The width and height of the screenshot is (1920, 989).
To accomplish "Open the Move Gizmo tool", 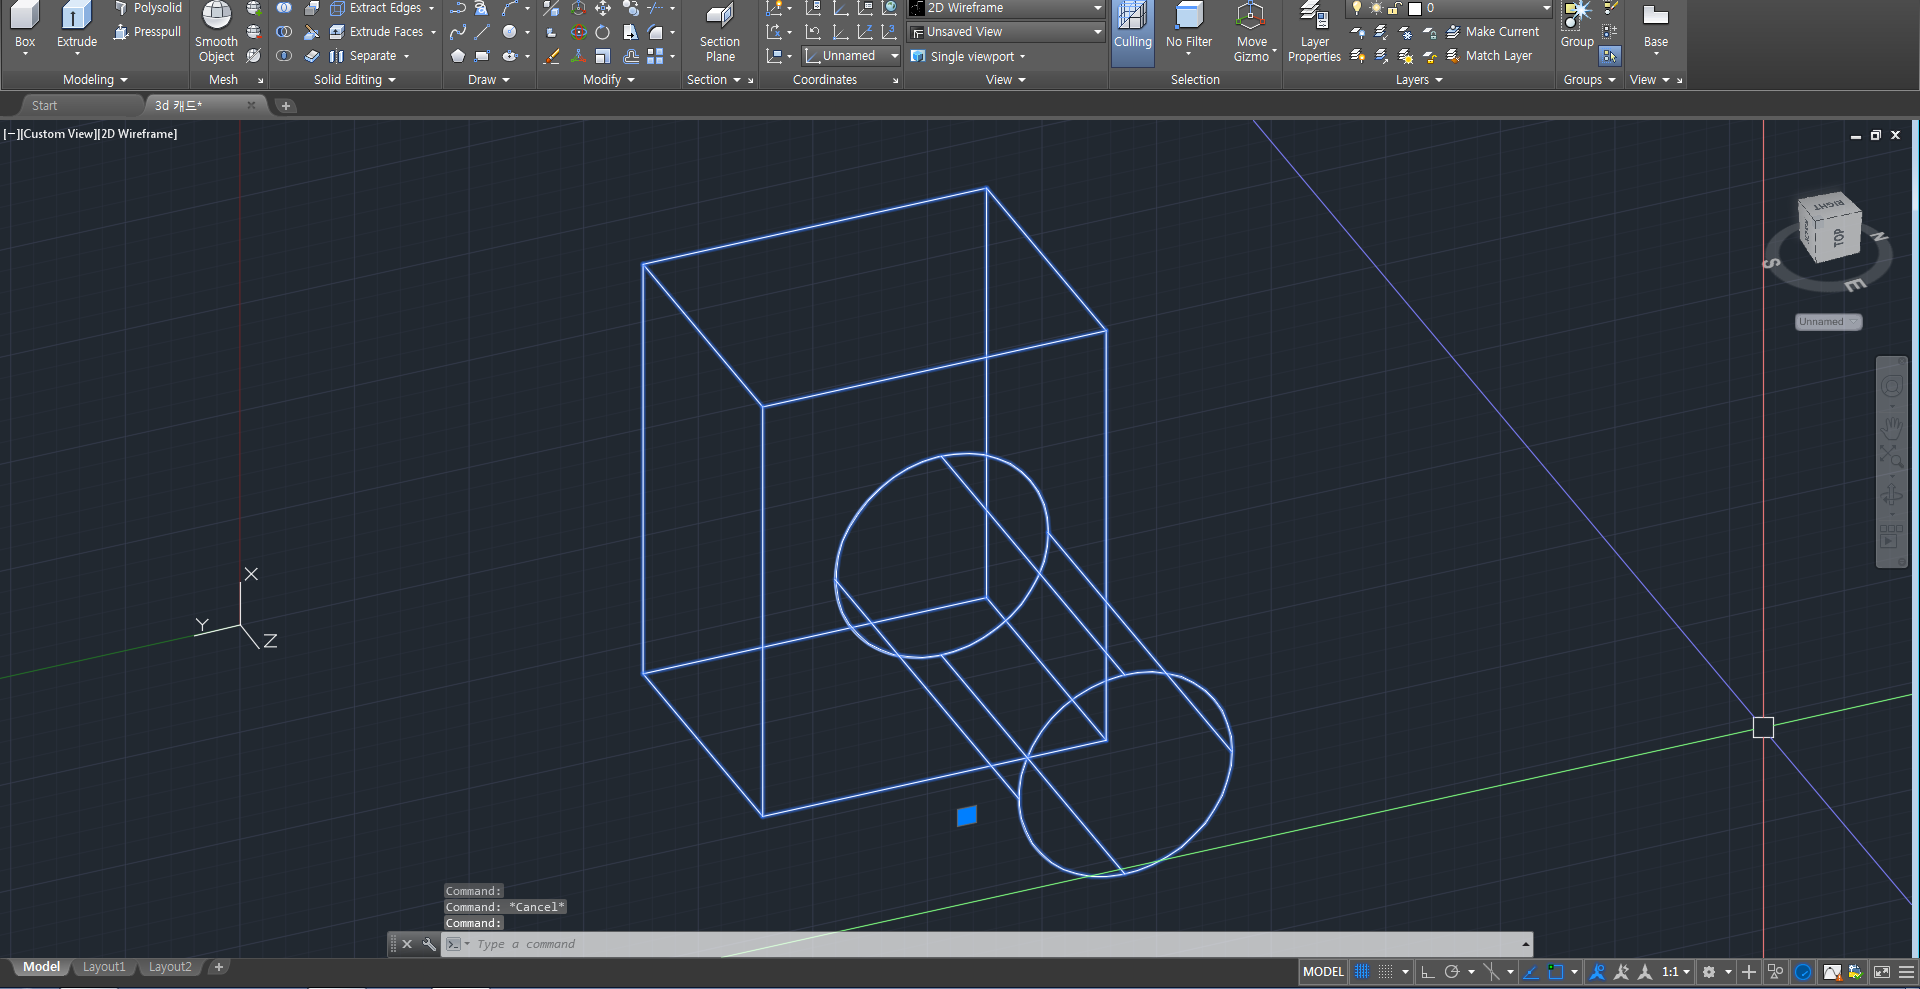I will tap(1251, 32).
